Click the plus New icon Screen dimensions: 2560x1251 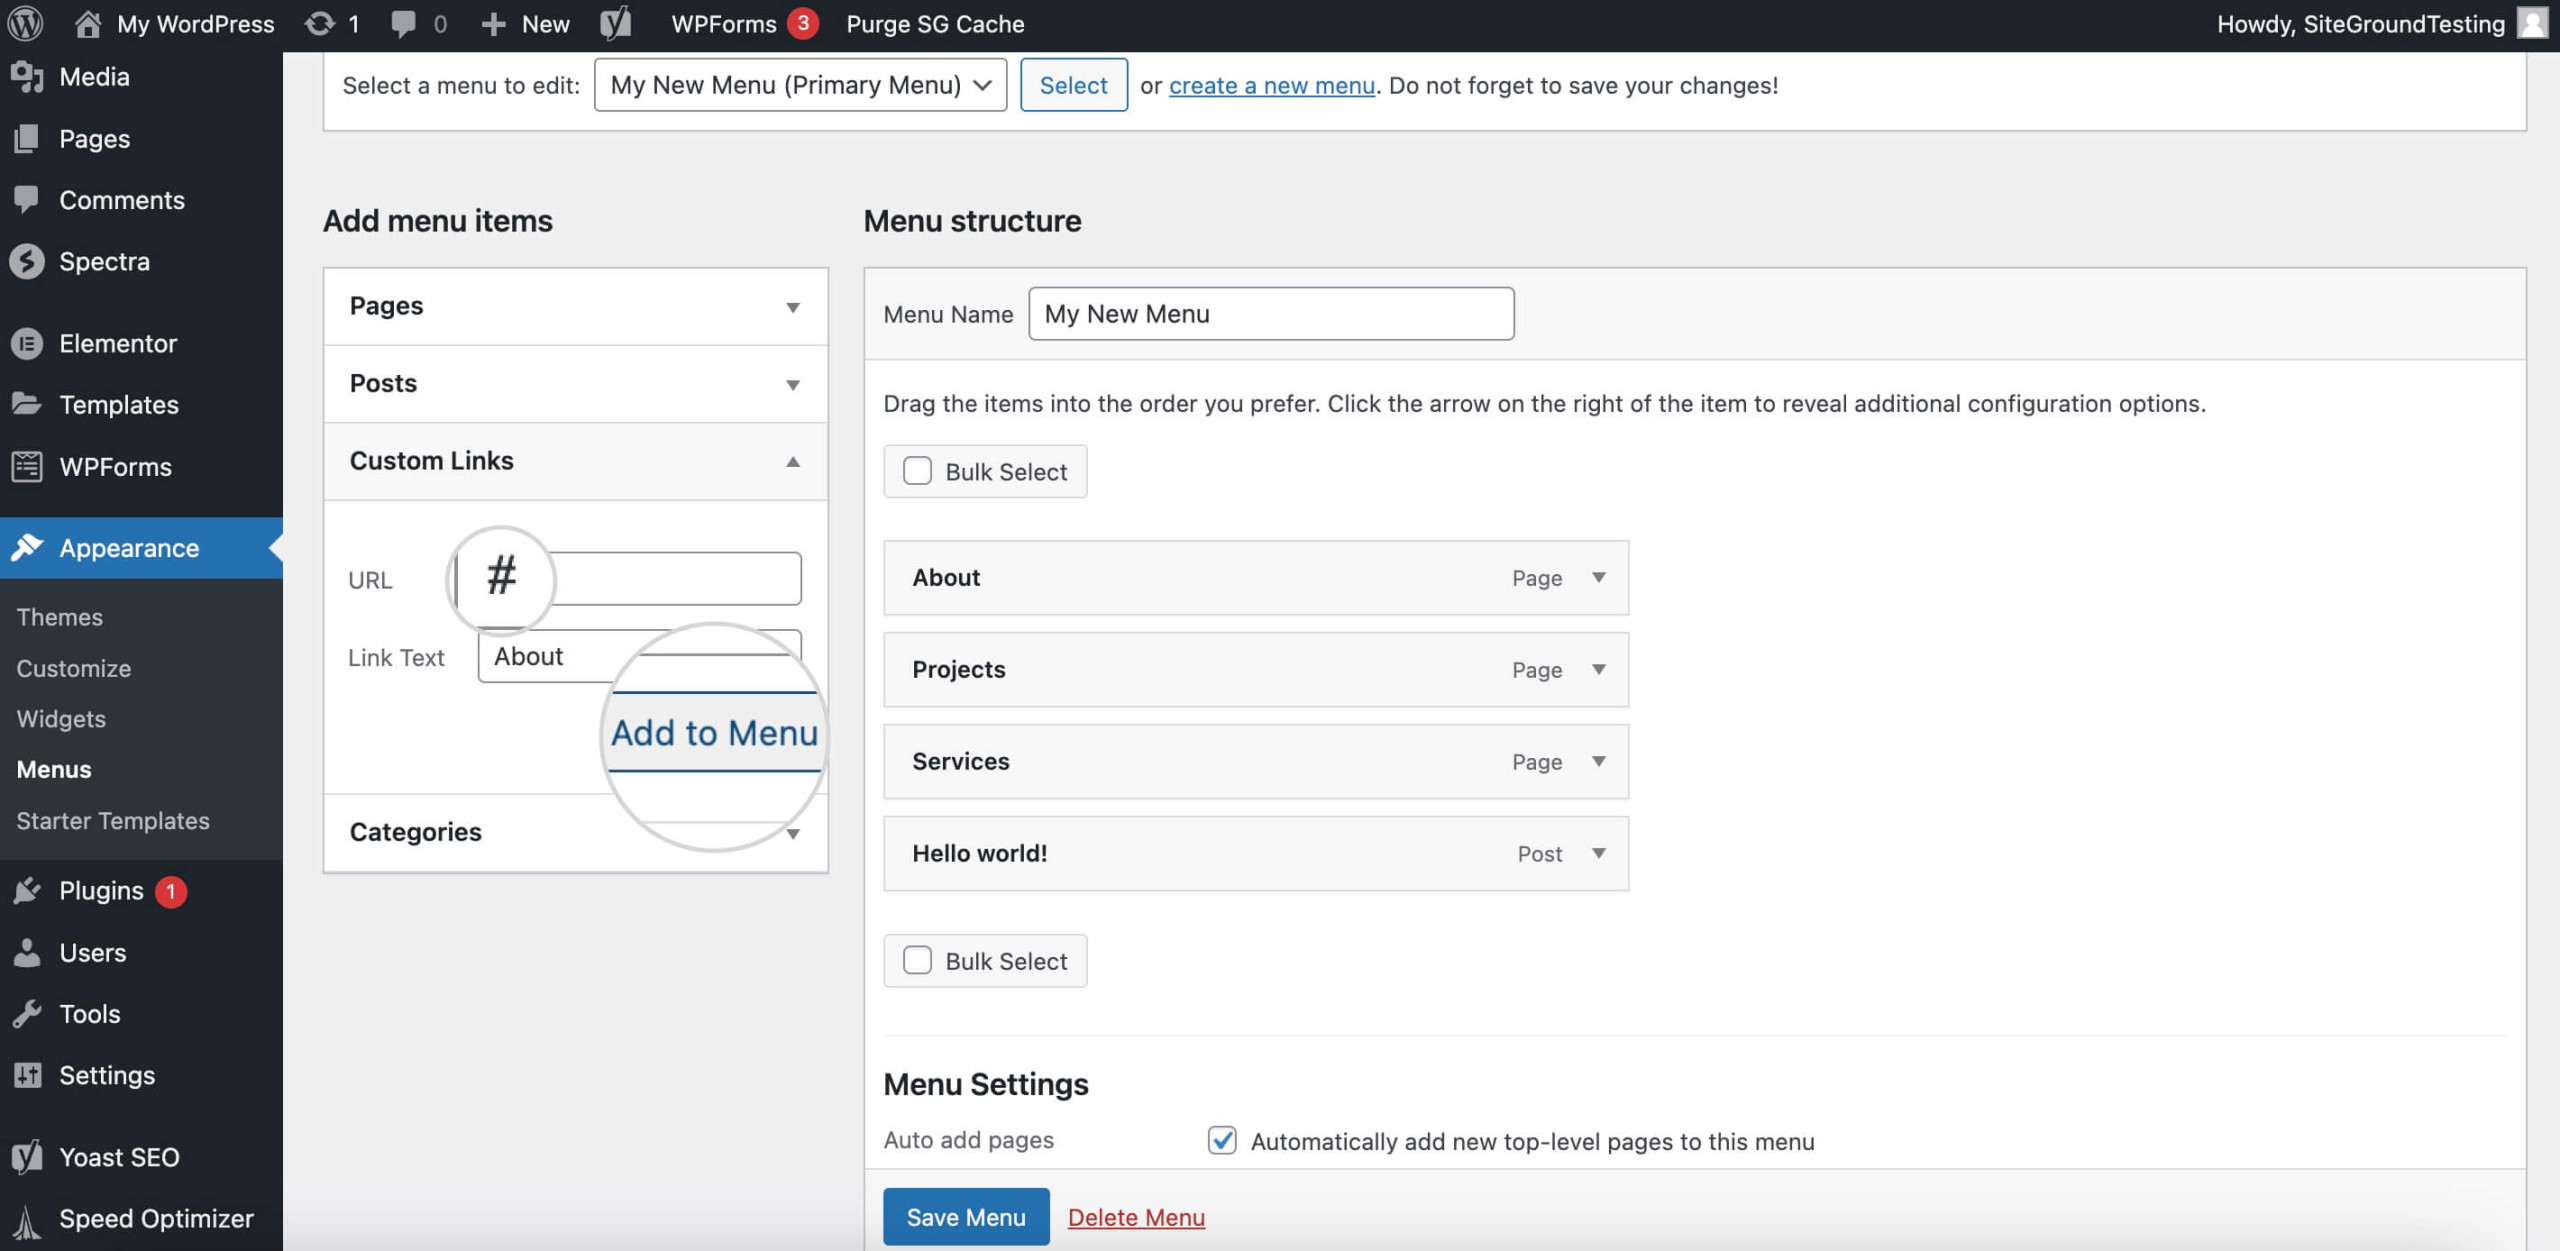(x=494, y=24)
